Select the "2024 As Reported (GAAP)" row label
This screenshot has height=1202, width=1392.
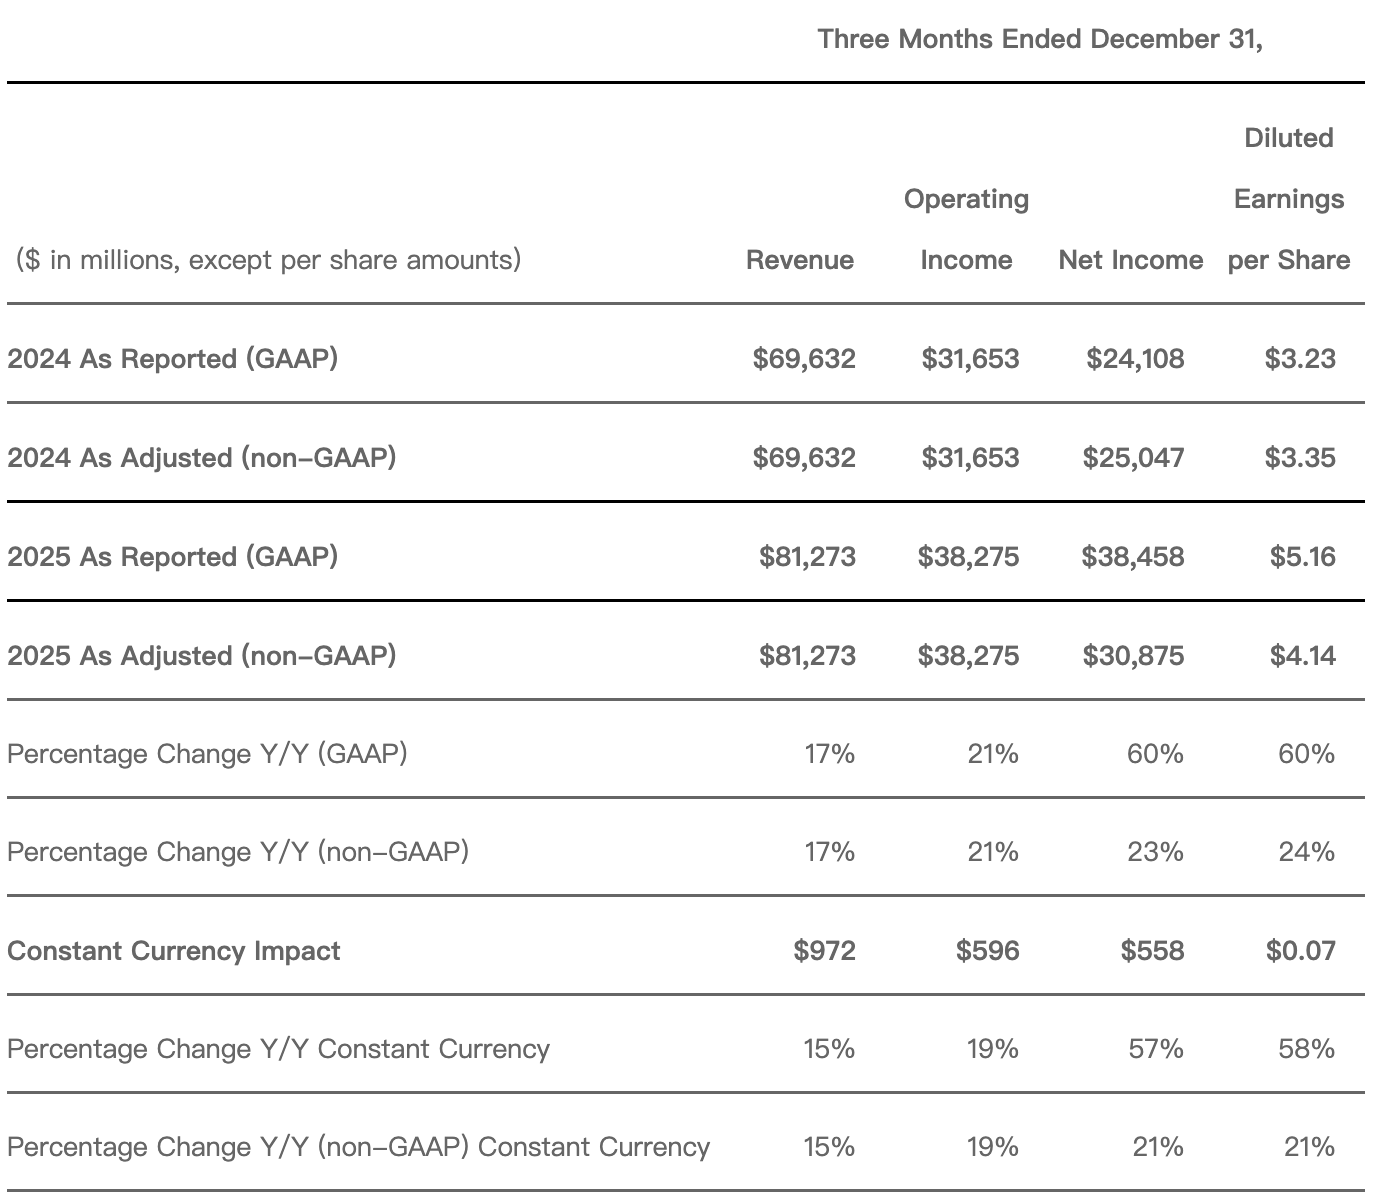[x=172, y=358]
